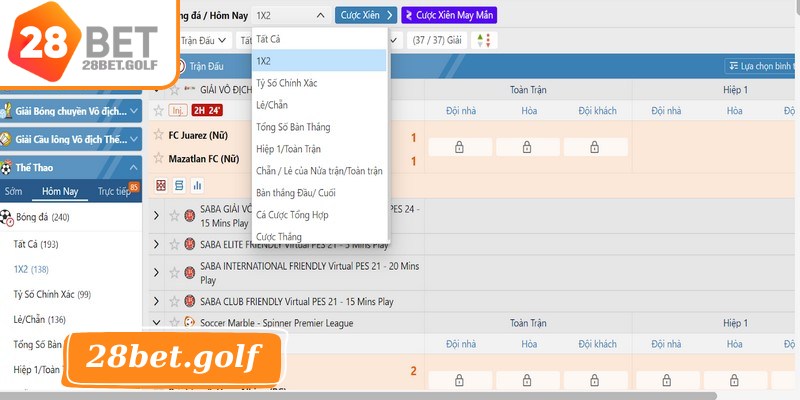
Task: Click locked 'Đội nhà' odds in Soccer Marble match
Action: [460, 380]
